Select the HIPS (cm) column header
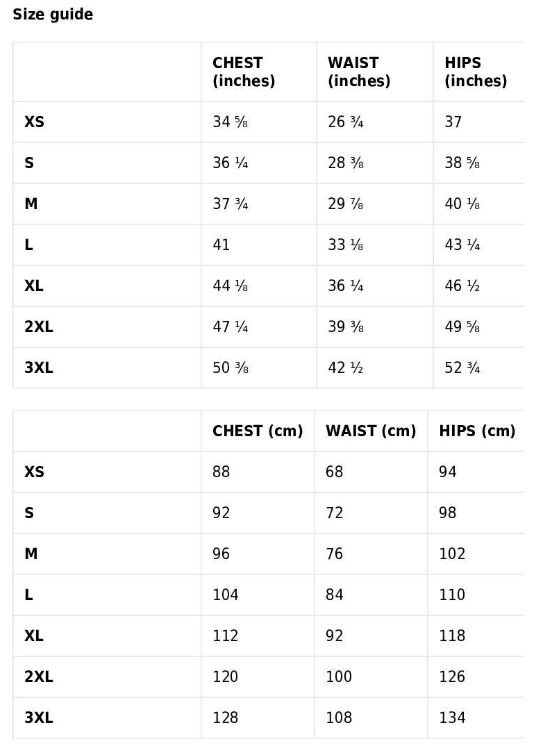 coord(477,431)
